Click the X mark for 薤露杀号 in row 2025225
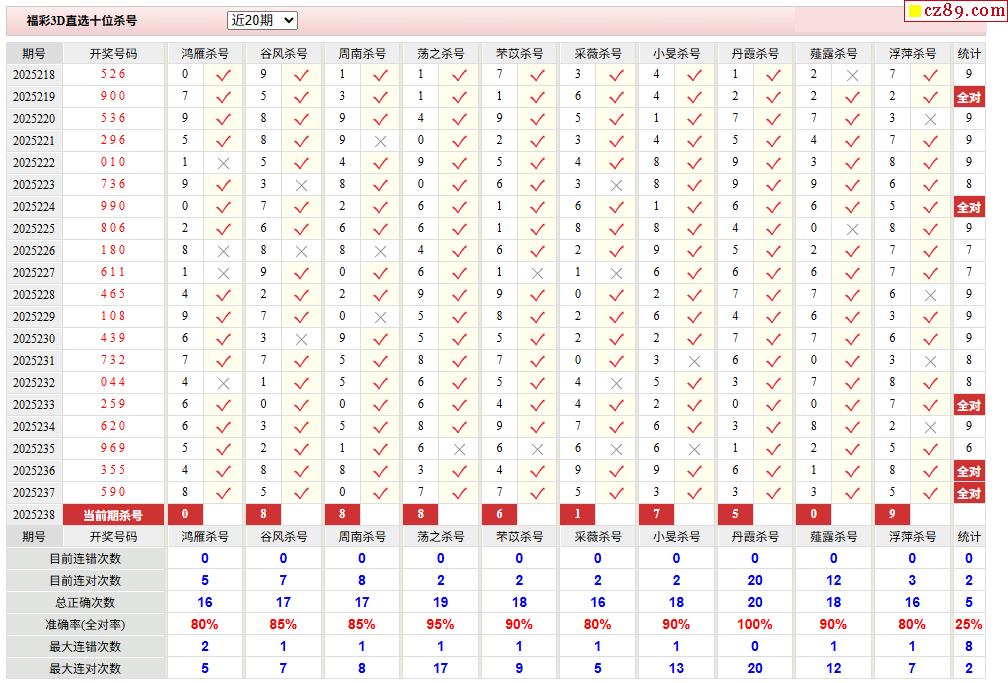Viewport: 1008px width, 683px height. 852,229
